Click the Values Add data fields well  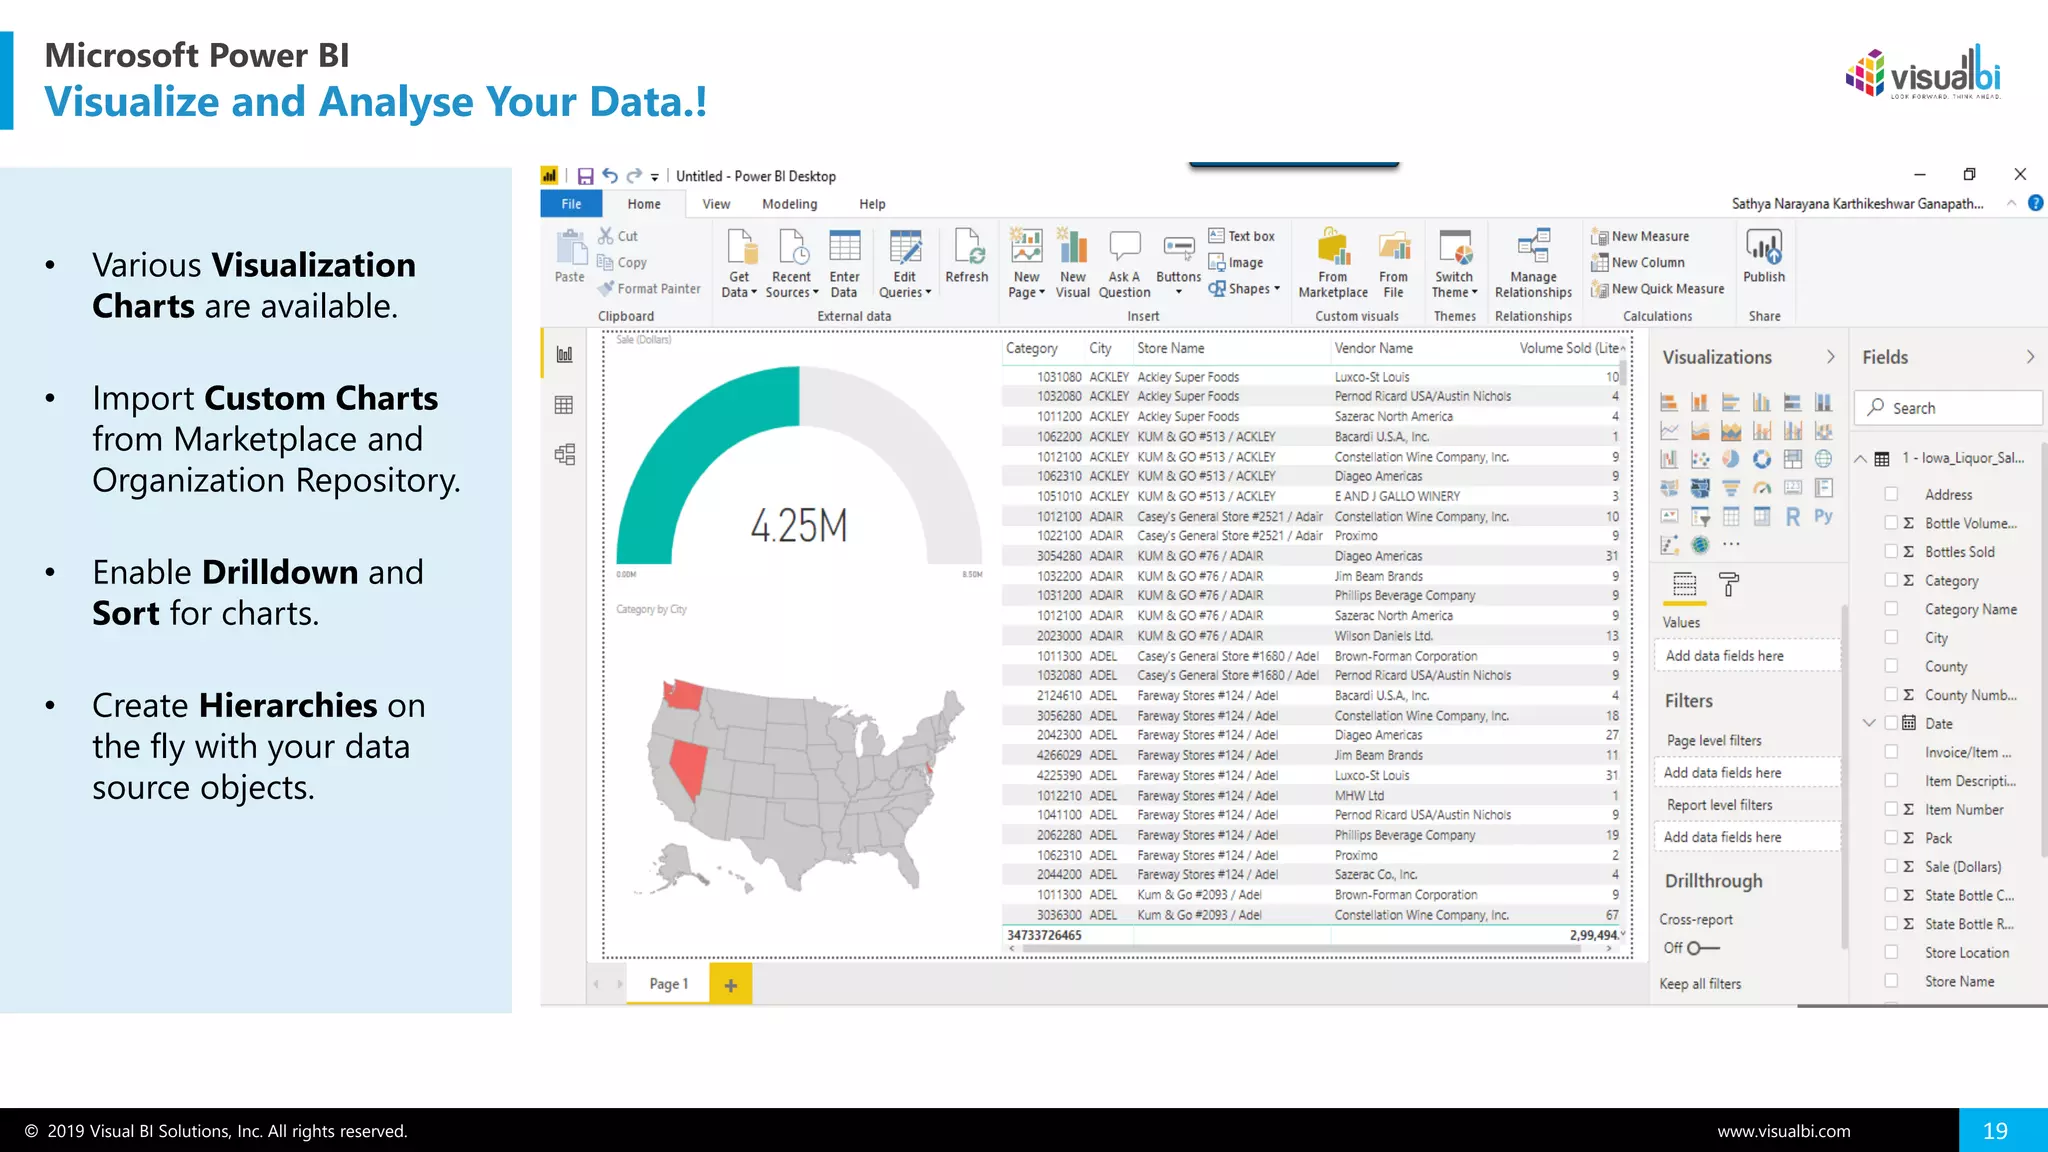tap(1747, 656)
